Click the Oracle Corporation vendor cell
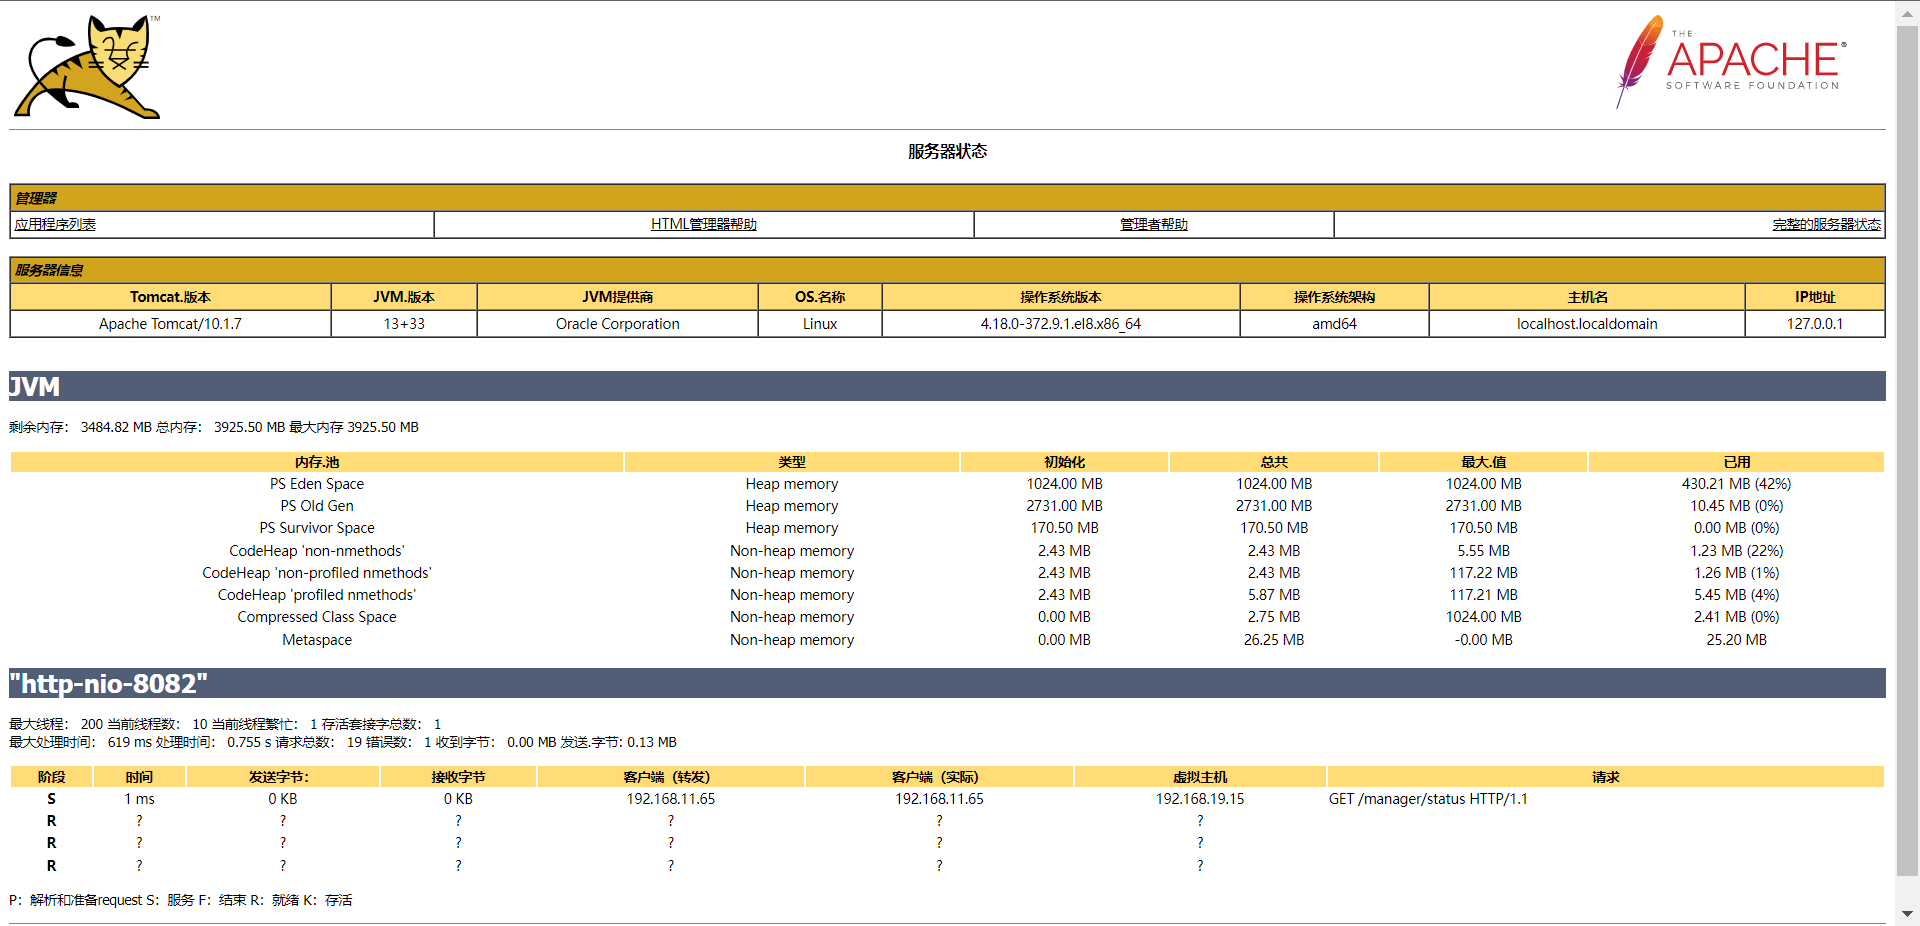This screenshot has height=926, width=1920. coord(618,324)
